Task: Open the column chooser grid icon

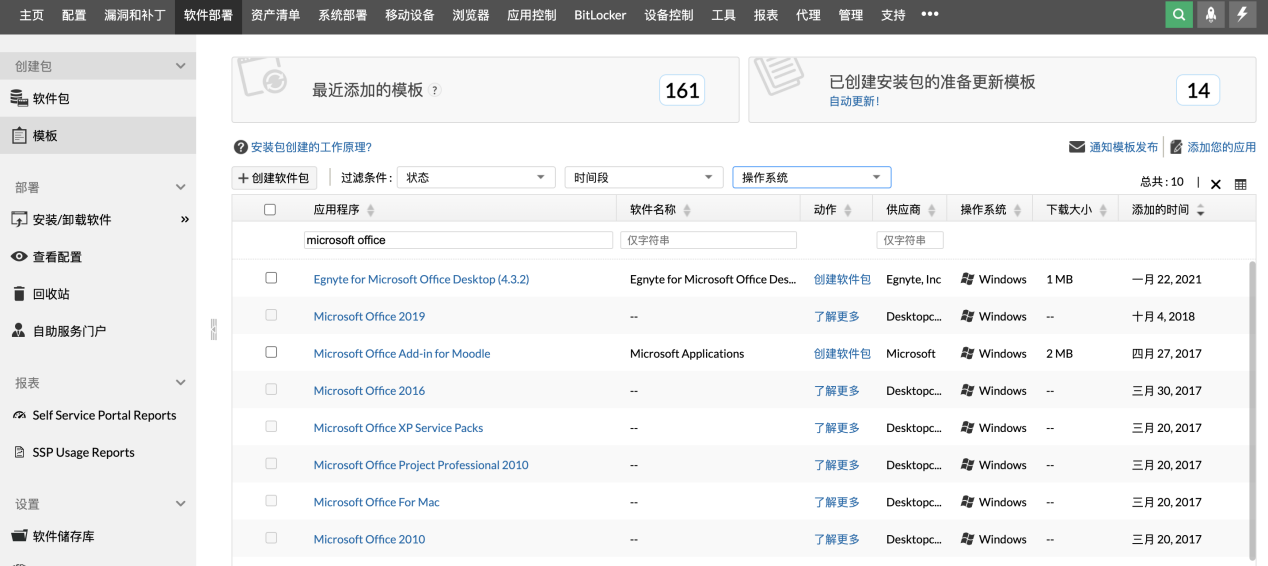Action: [1241, 184]
